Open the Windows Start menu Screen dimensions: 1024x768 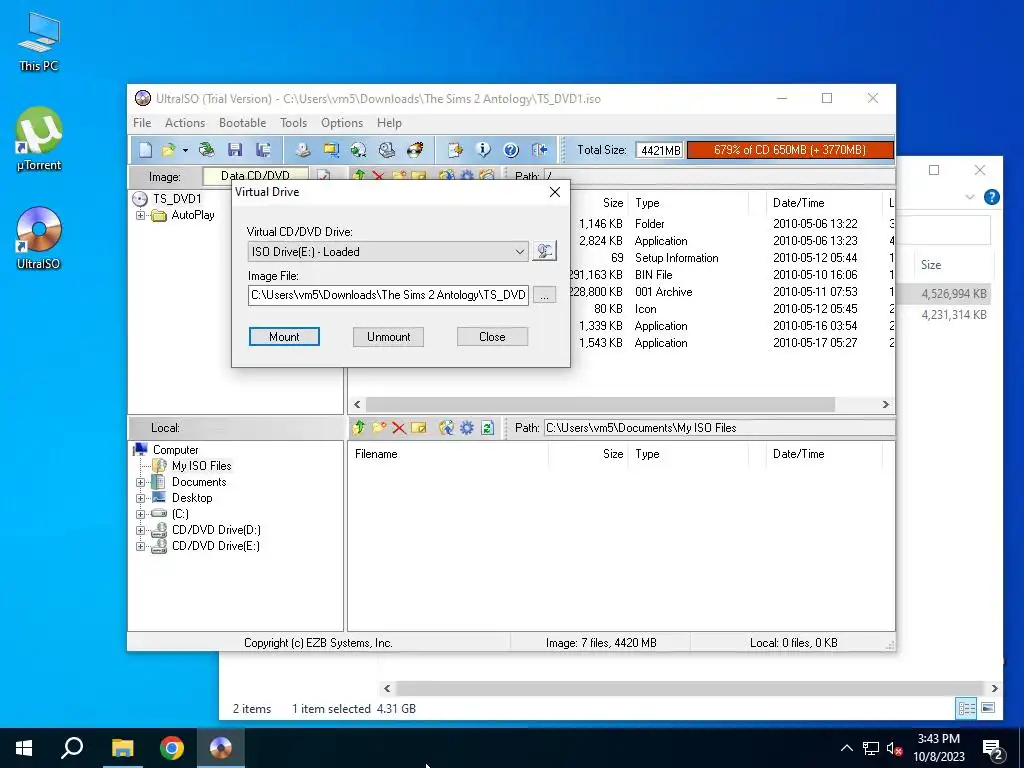[x=24, y=748]
